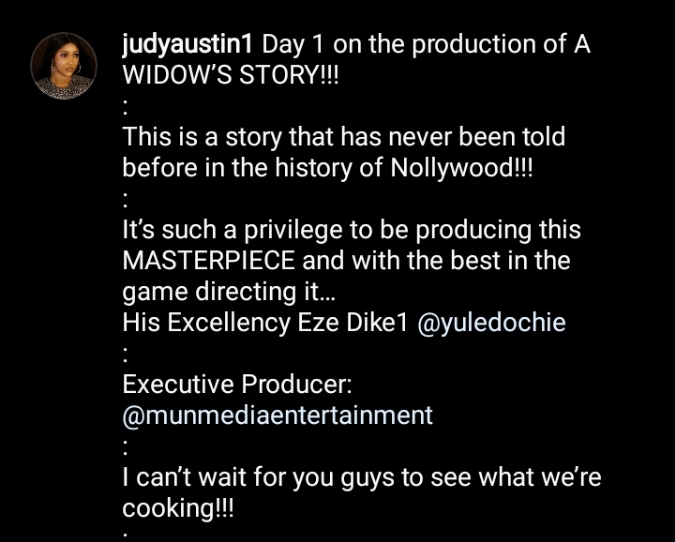Click the "WIDOW'S STORY!!!" title text
Screen dimensions: 675x542
(230, 76)
